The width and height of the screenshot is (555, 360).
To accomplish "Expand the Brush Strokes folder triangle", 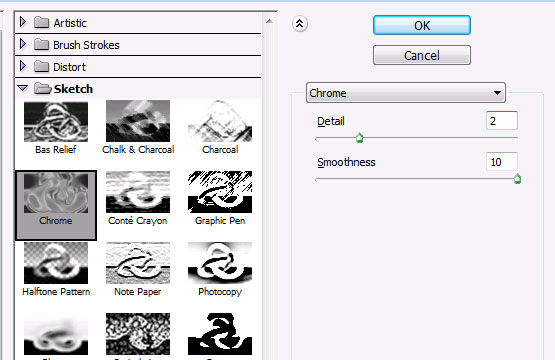I will pyautogui.click(x=23, y=44).
